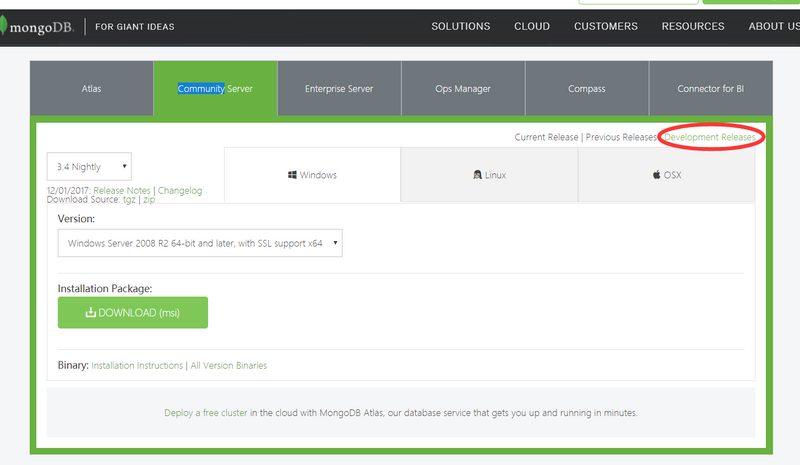The height and width of the screenshot is (465, 800).
Task: Open the Changelog link
Action: tap(180, 190)
